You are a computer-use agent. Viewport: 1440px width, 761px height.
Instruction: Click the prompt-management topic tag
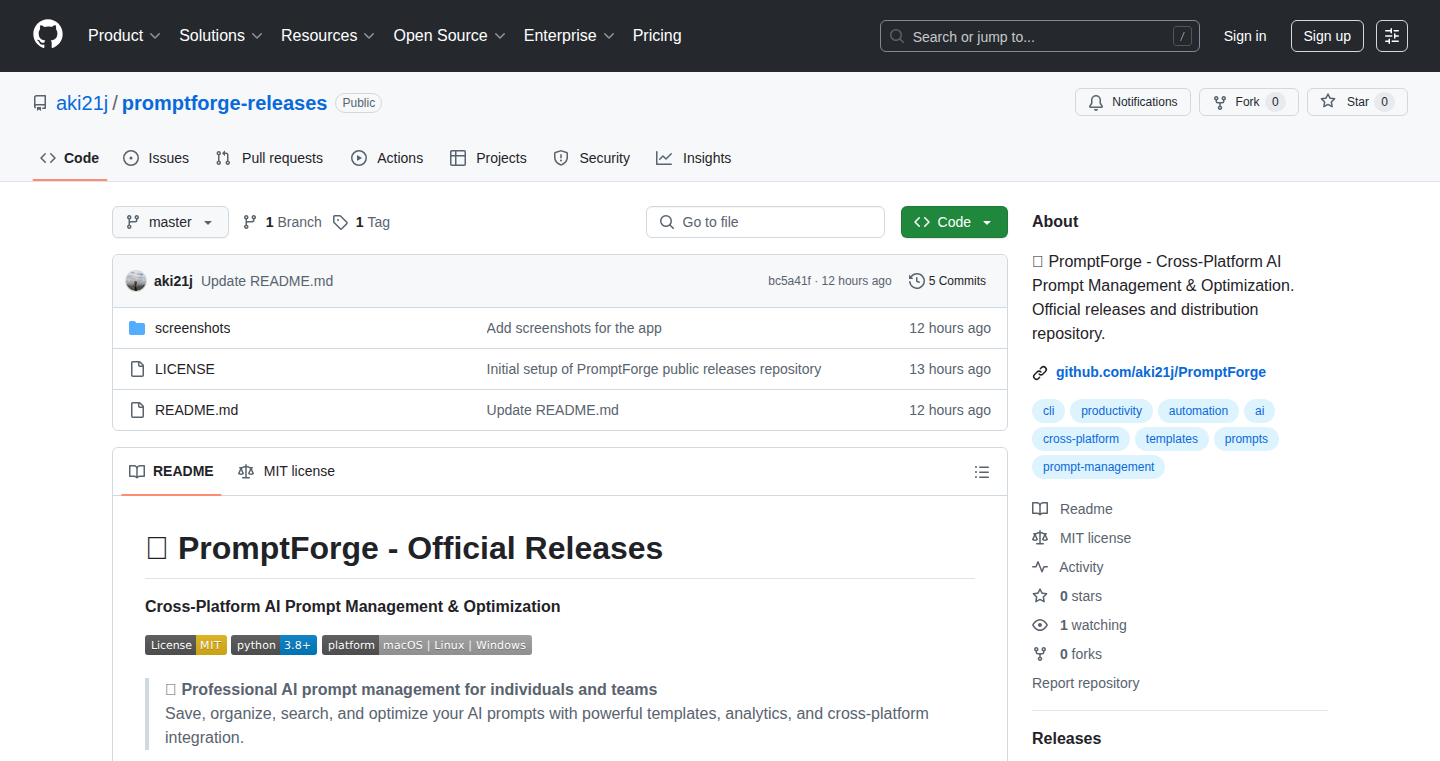pyautogui.click(x=1098, y=467)
